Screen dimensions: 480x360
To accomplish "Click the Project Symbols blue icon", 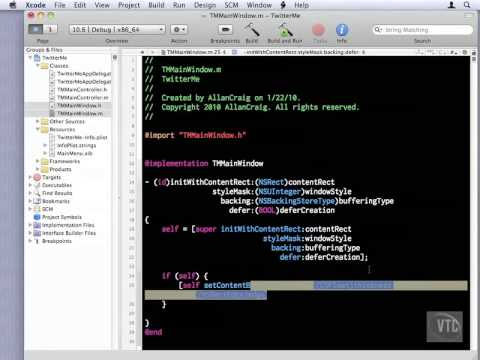I will click(x=37, y=217).
